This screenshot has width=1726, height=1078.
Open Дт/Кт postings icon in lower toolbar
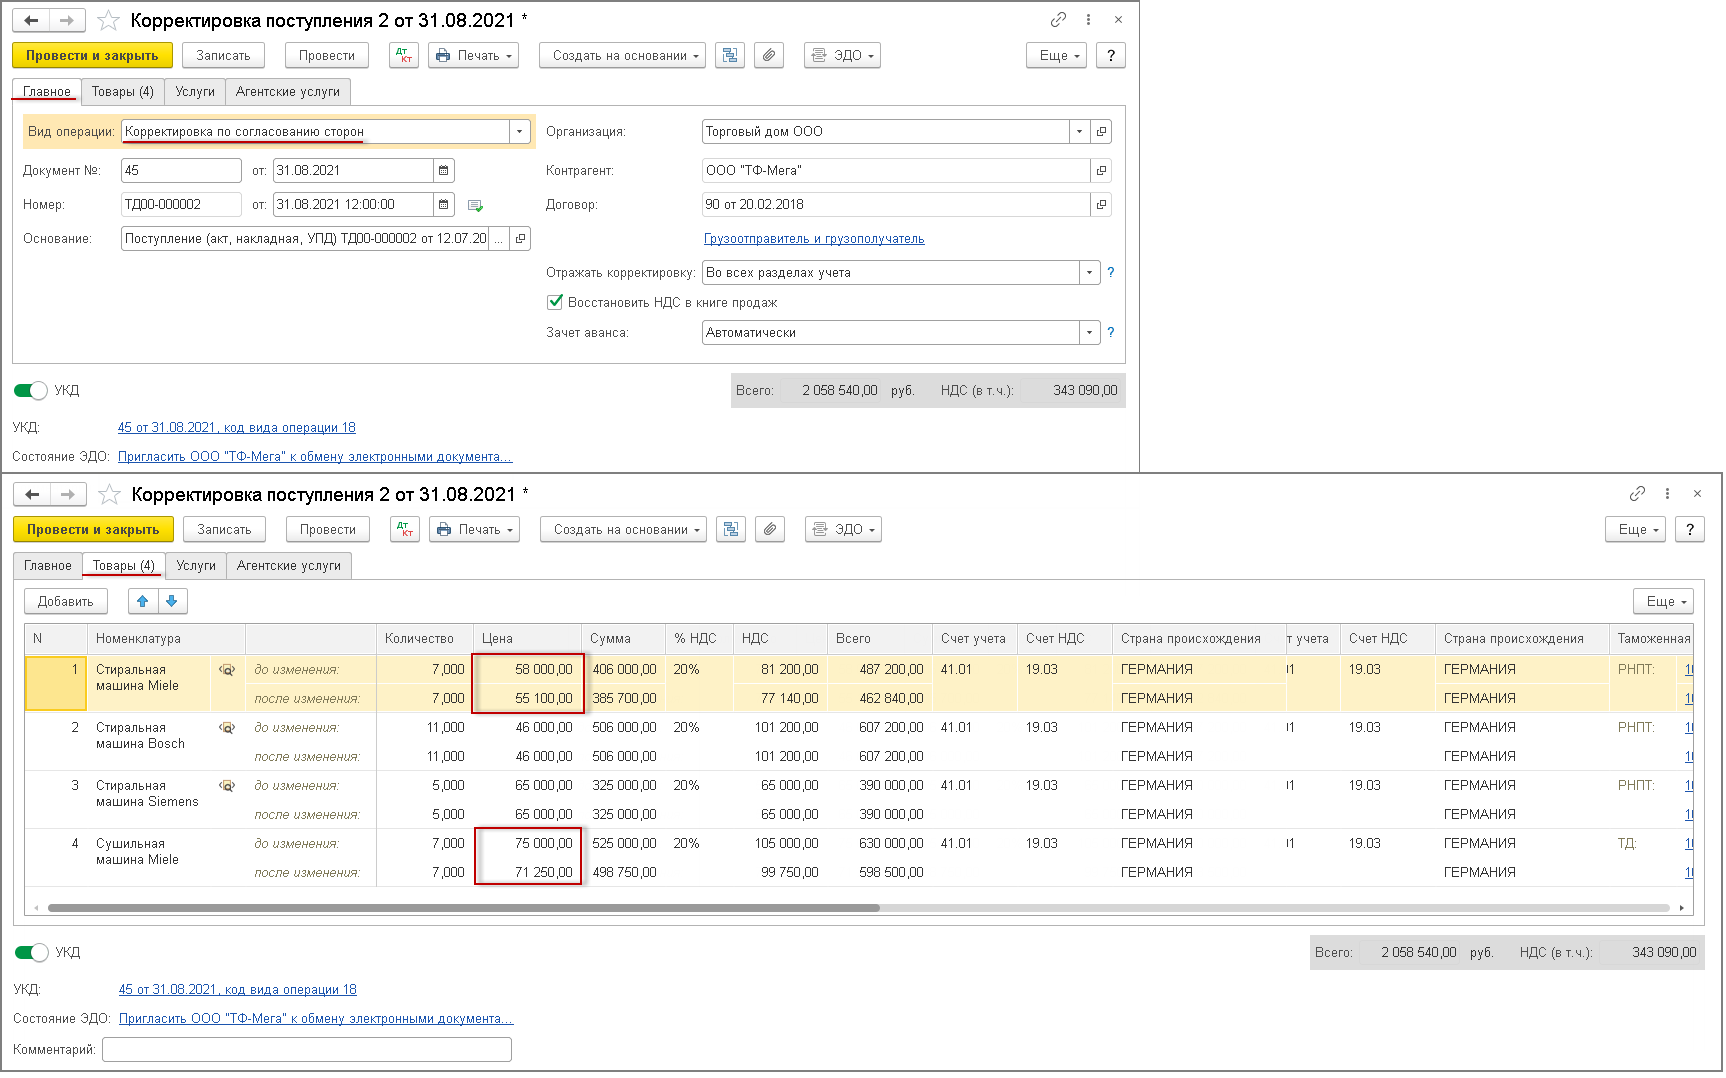[405, 529]
